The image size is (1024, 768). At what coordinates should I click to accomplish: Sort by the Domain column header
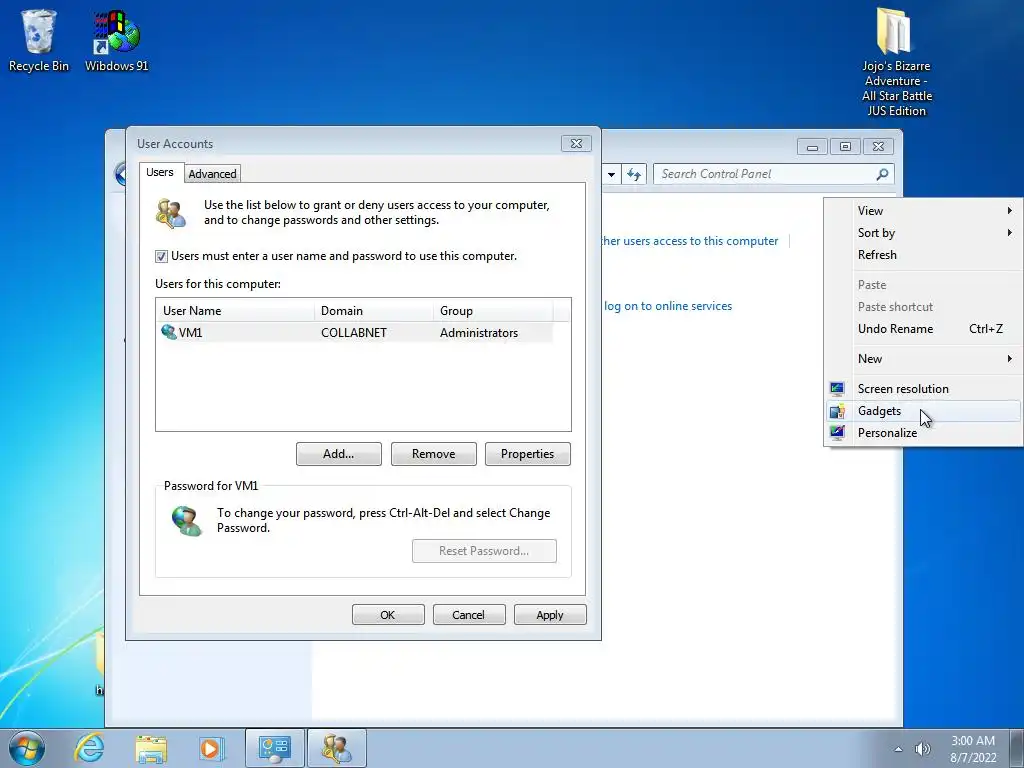(374, 311)
